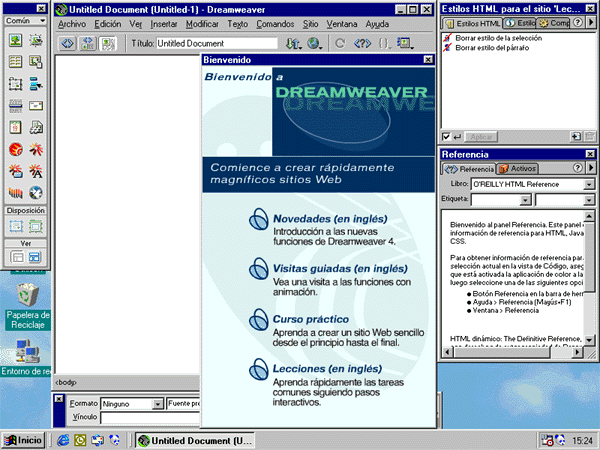Insert a Flash movie object
600x450 pixels.
[36, 149]
